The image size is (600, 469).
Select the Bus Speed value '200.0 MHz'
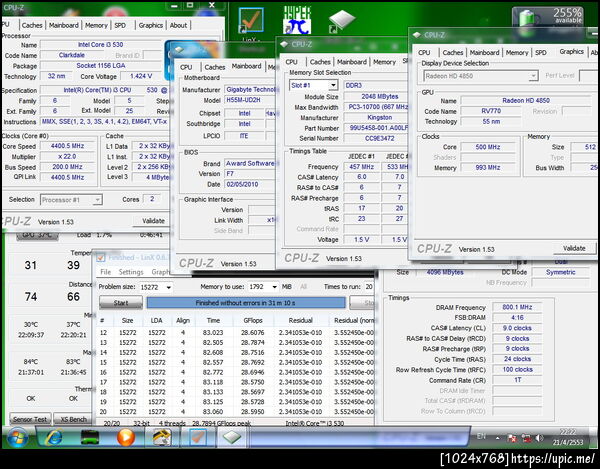point(67,167)
